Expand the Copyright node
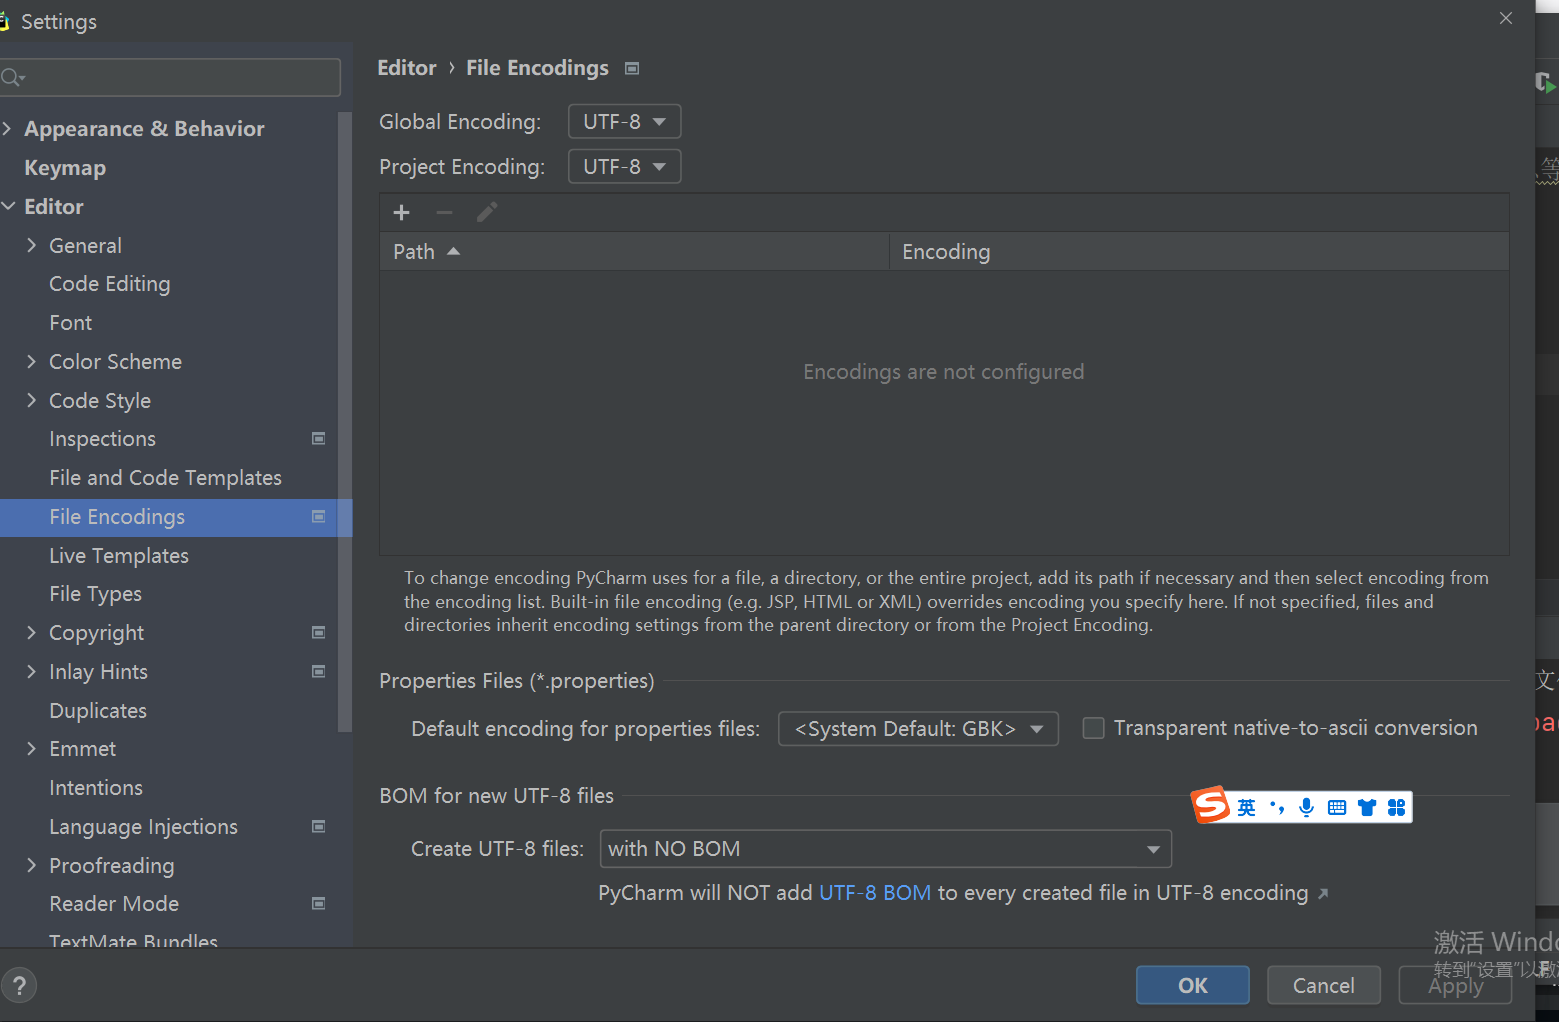 coord(31,632)
